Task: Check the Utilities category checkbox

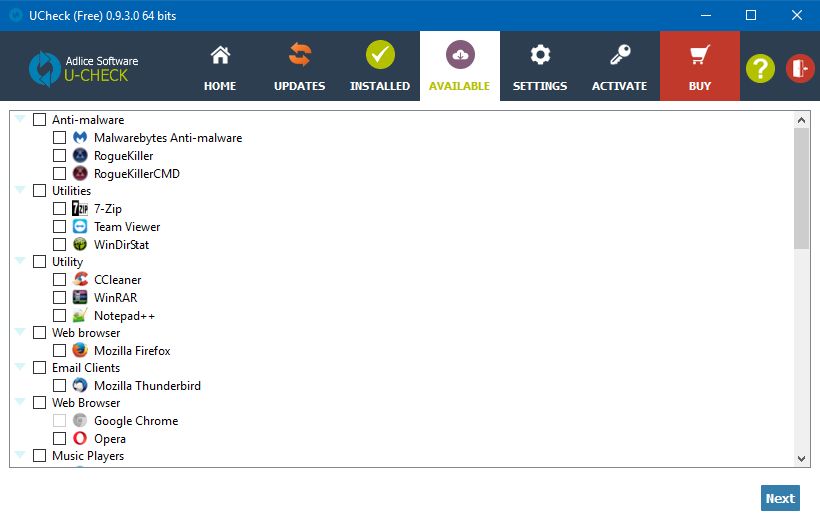Action: [39, 190]
